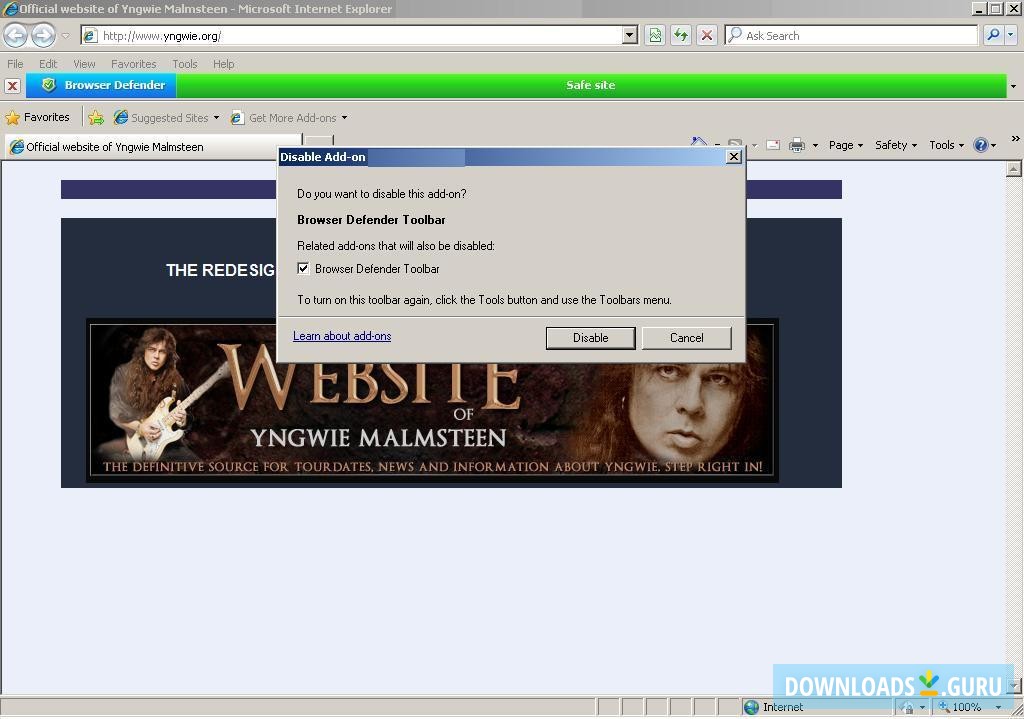Open the search provider dropdown arrow
This screenshot has height=719, width=1024.
point(1010,35)
